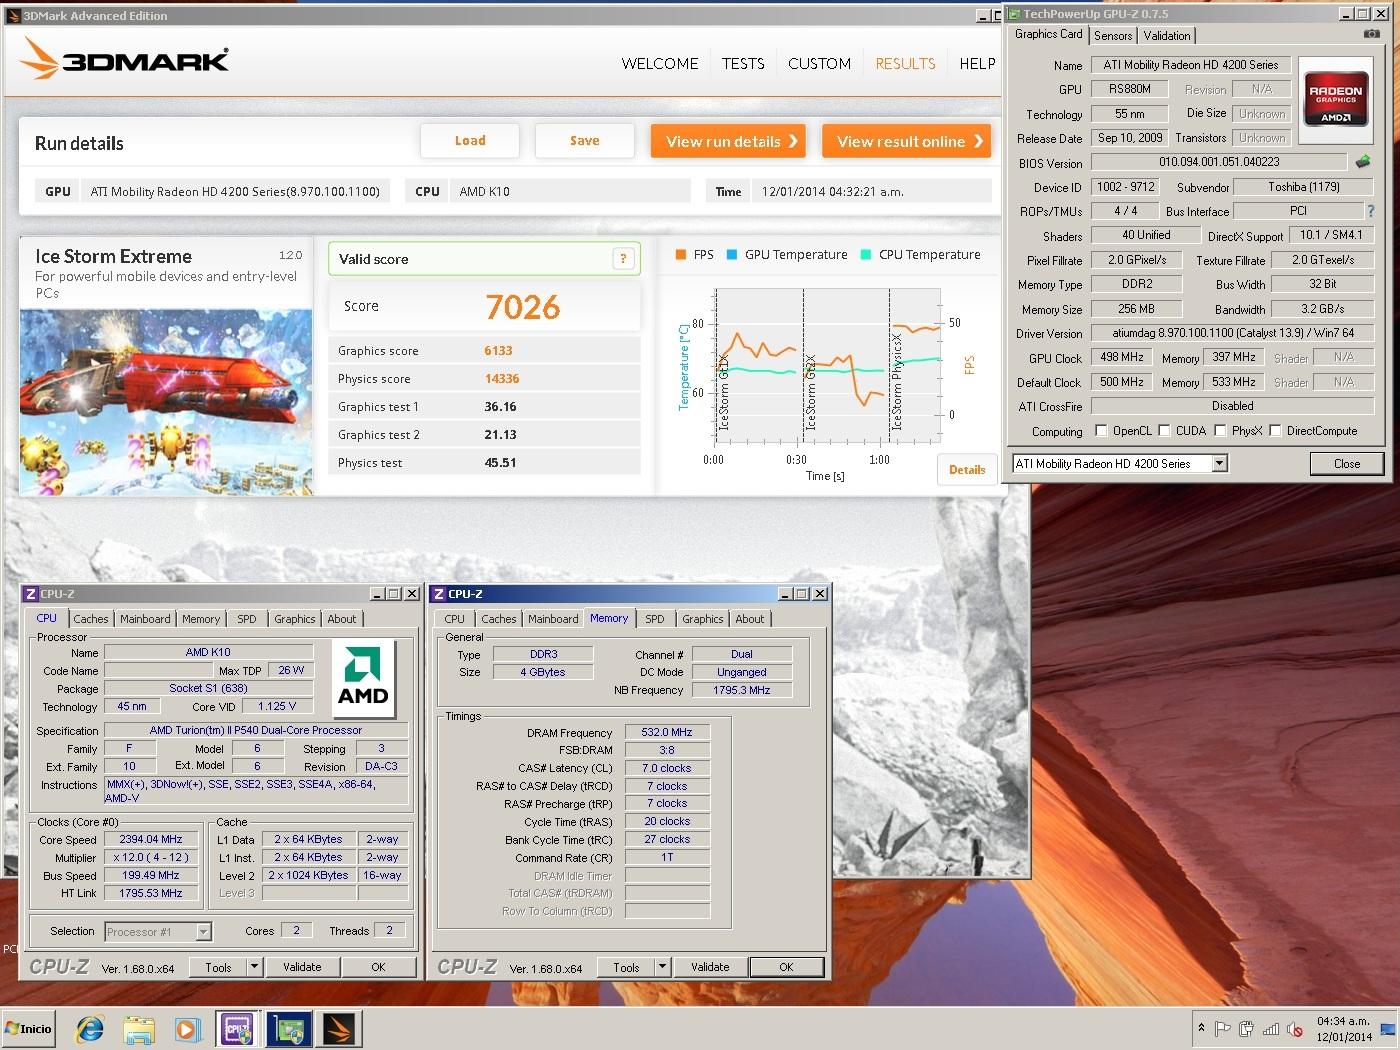The height and width of the screenshot is (1050, 1400).
Task: Click Ice Storm Extreme thumbnail image
Action: click(x=166, y=403)
